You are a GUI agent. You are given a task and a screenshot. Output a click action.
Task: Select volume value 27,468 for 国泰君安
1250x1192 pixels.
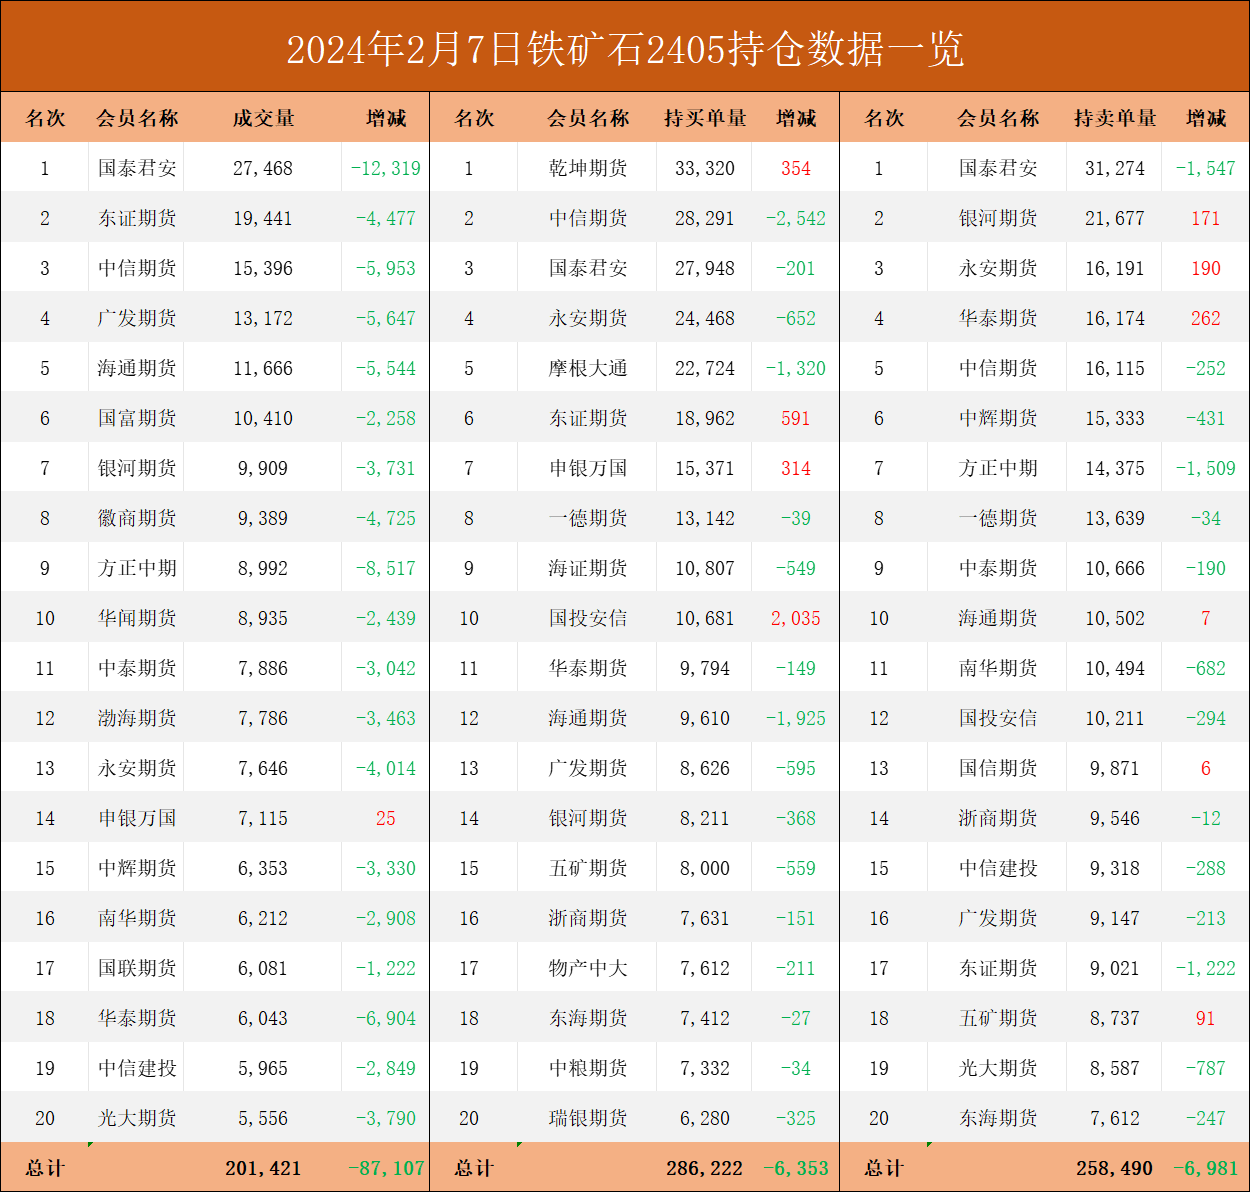coord(263,168)
